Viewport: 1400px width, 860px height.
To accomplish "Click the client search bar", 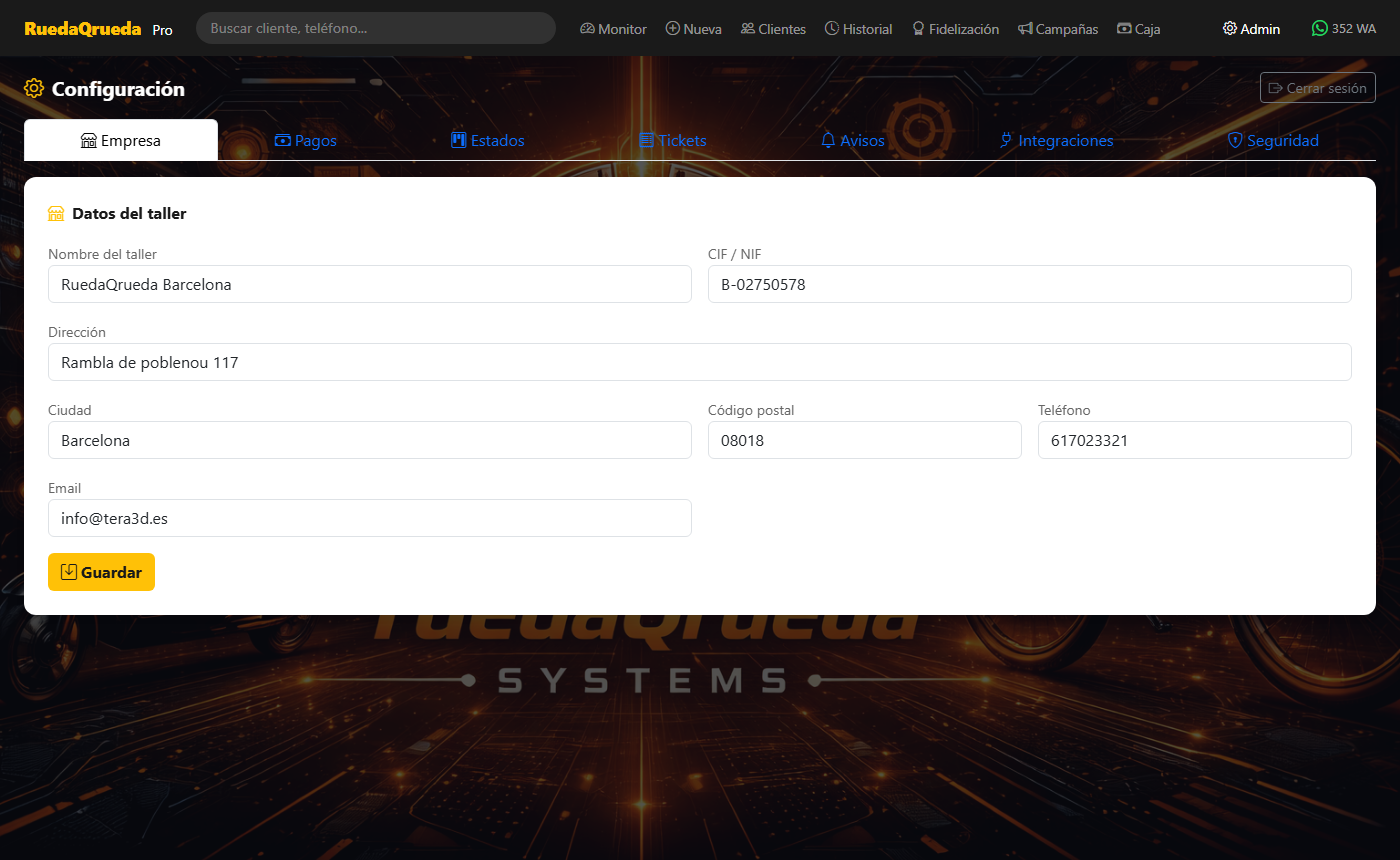I will point(375,28).
